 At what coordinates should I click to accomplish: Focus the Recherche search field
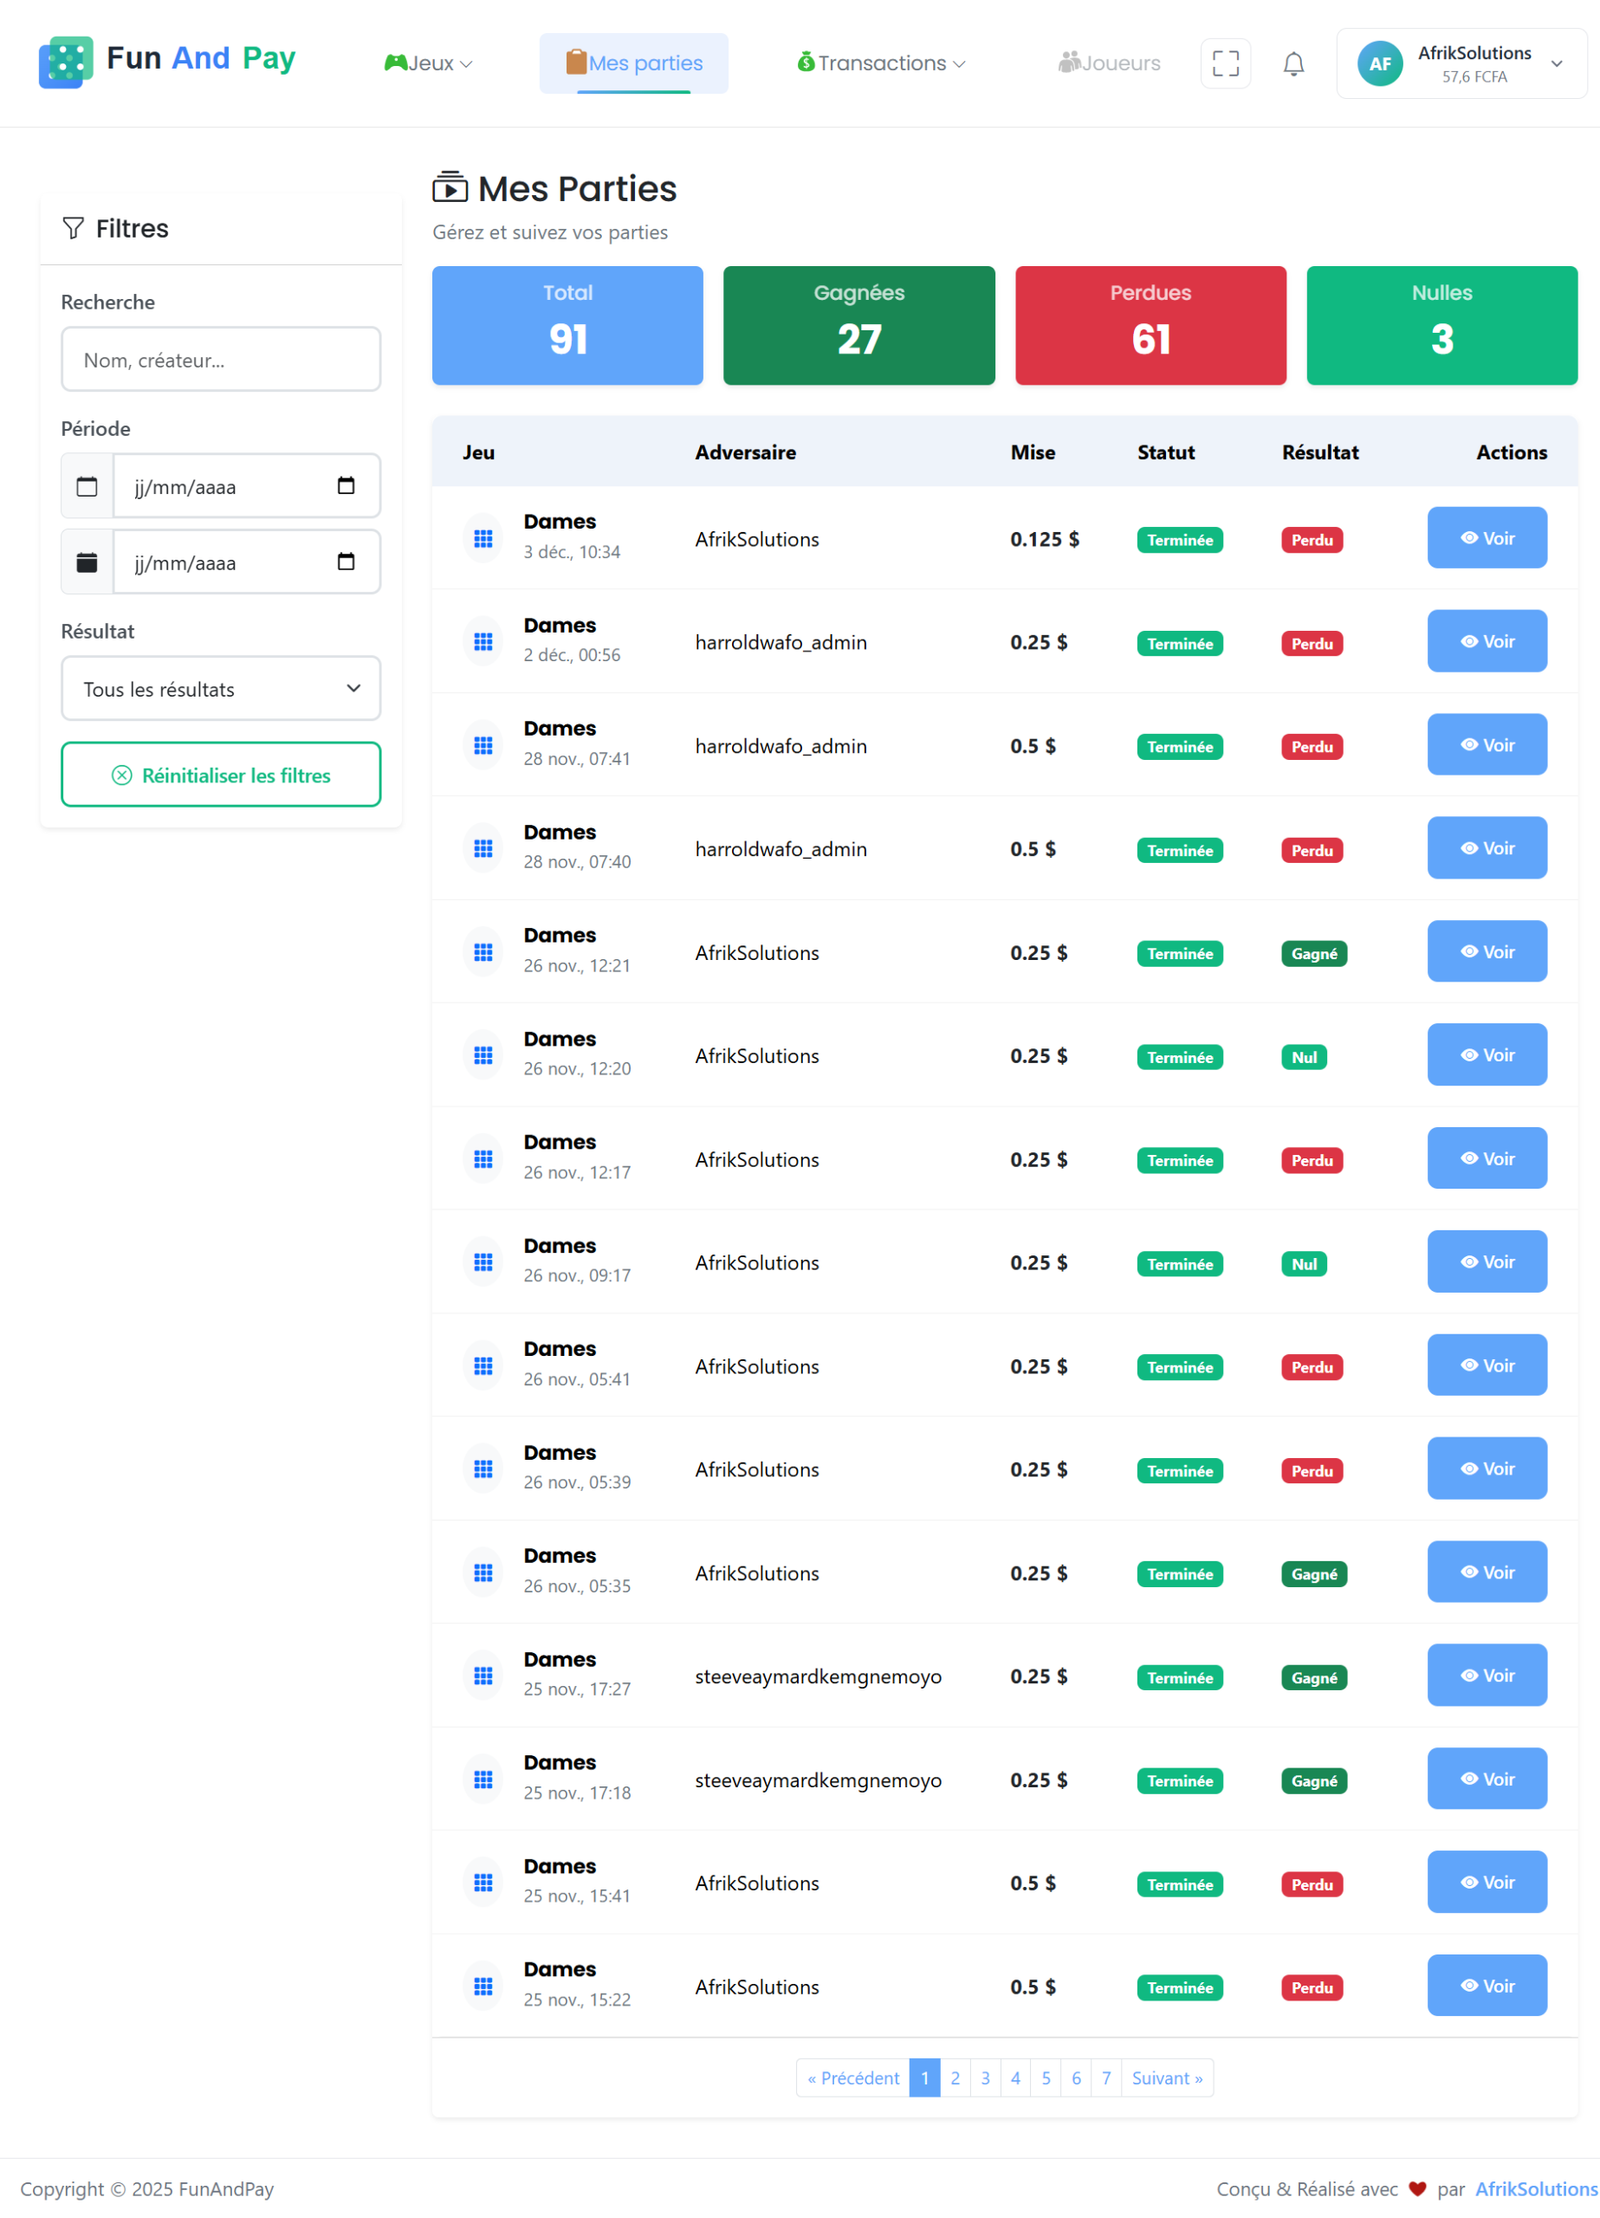pos(220,360)
